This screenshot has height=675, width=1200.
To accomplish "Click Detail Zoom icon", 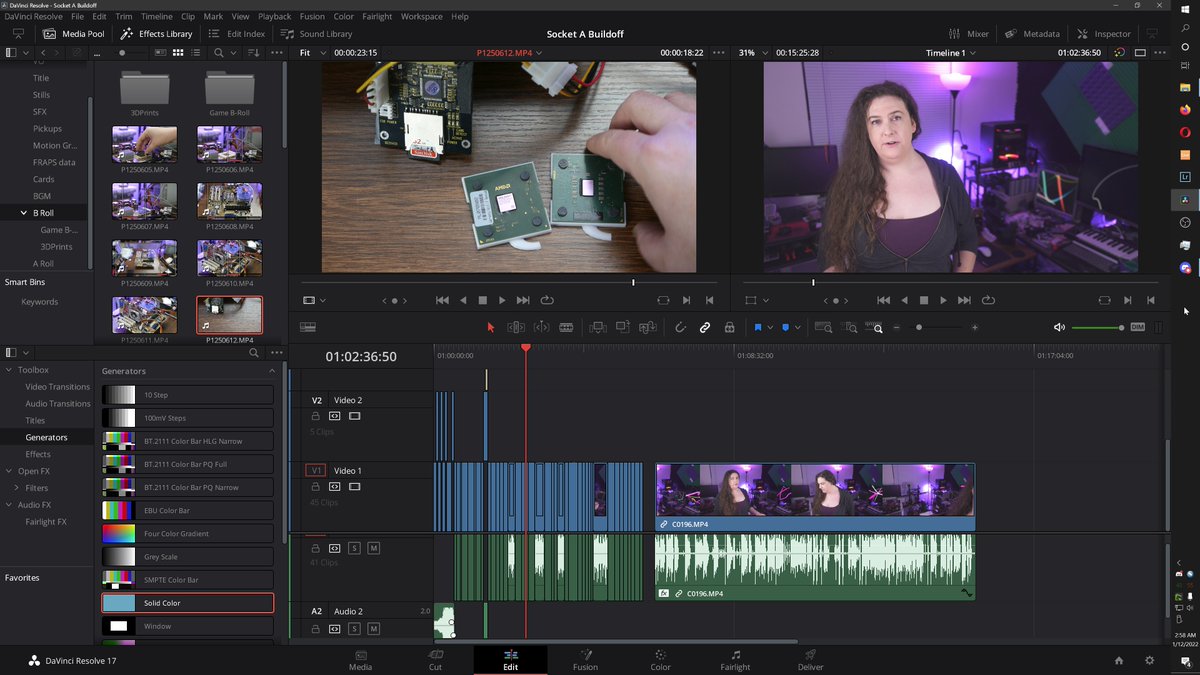I will tap(850, 327).
